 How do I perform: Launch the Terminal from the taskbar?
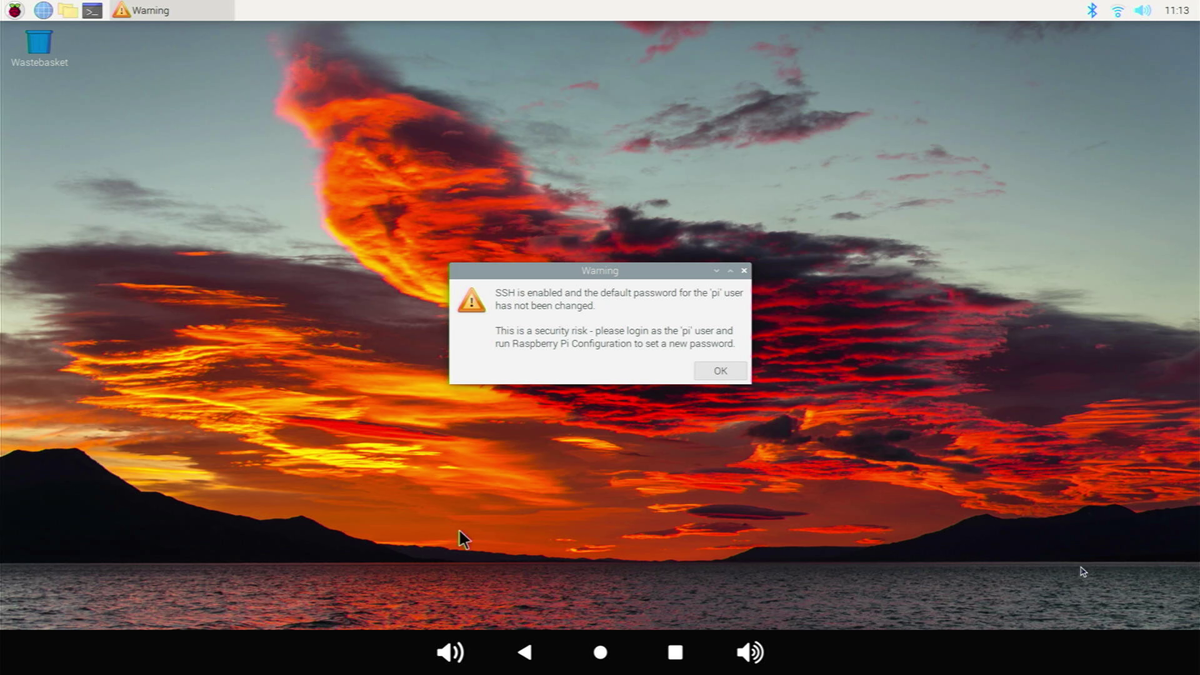(92, 10)
